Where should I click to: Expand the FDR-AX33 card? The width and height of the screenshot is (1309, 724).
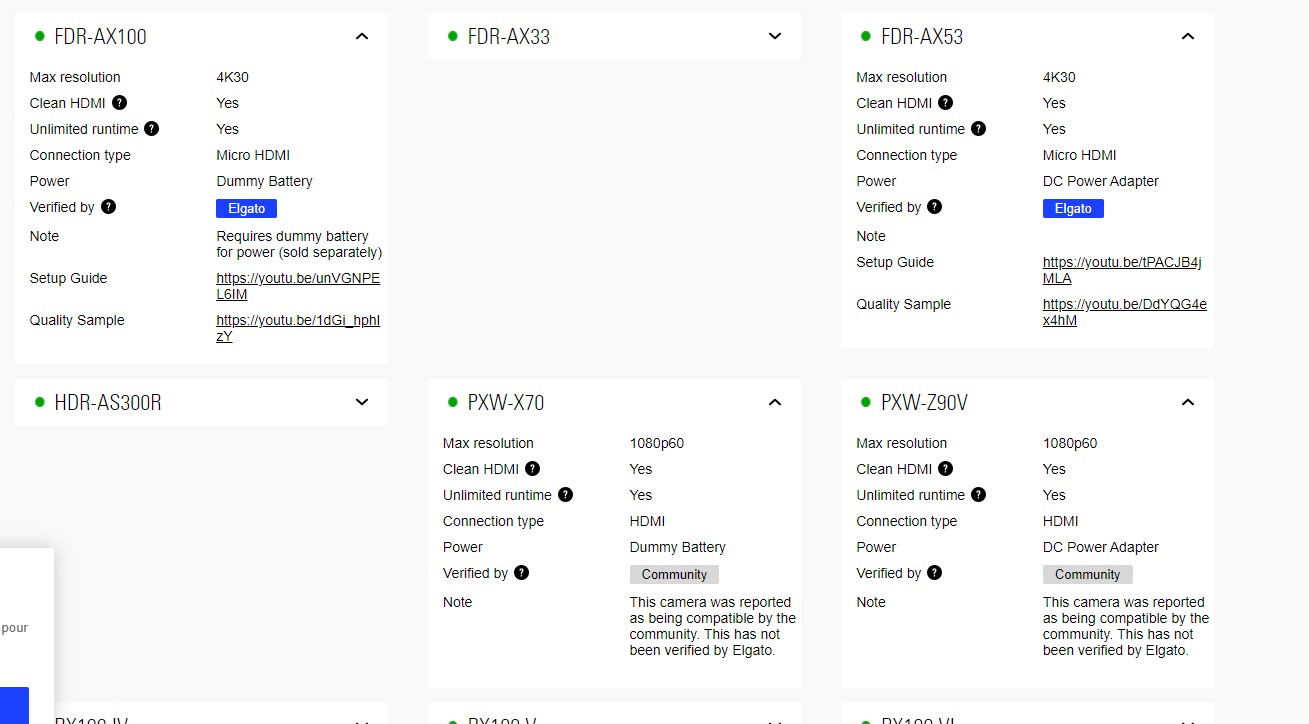(x=775, y=37)
